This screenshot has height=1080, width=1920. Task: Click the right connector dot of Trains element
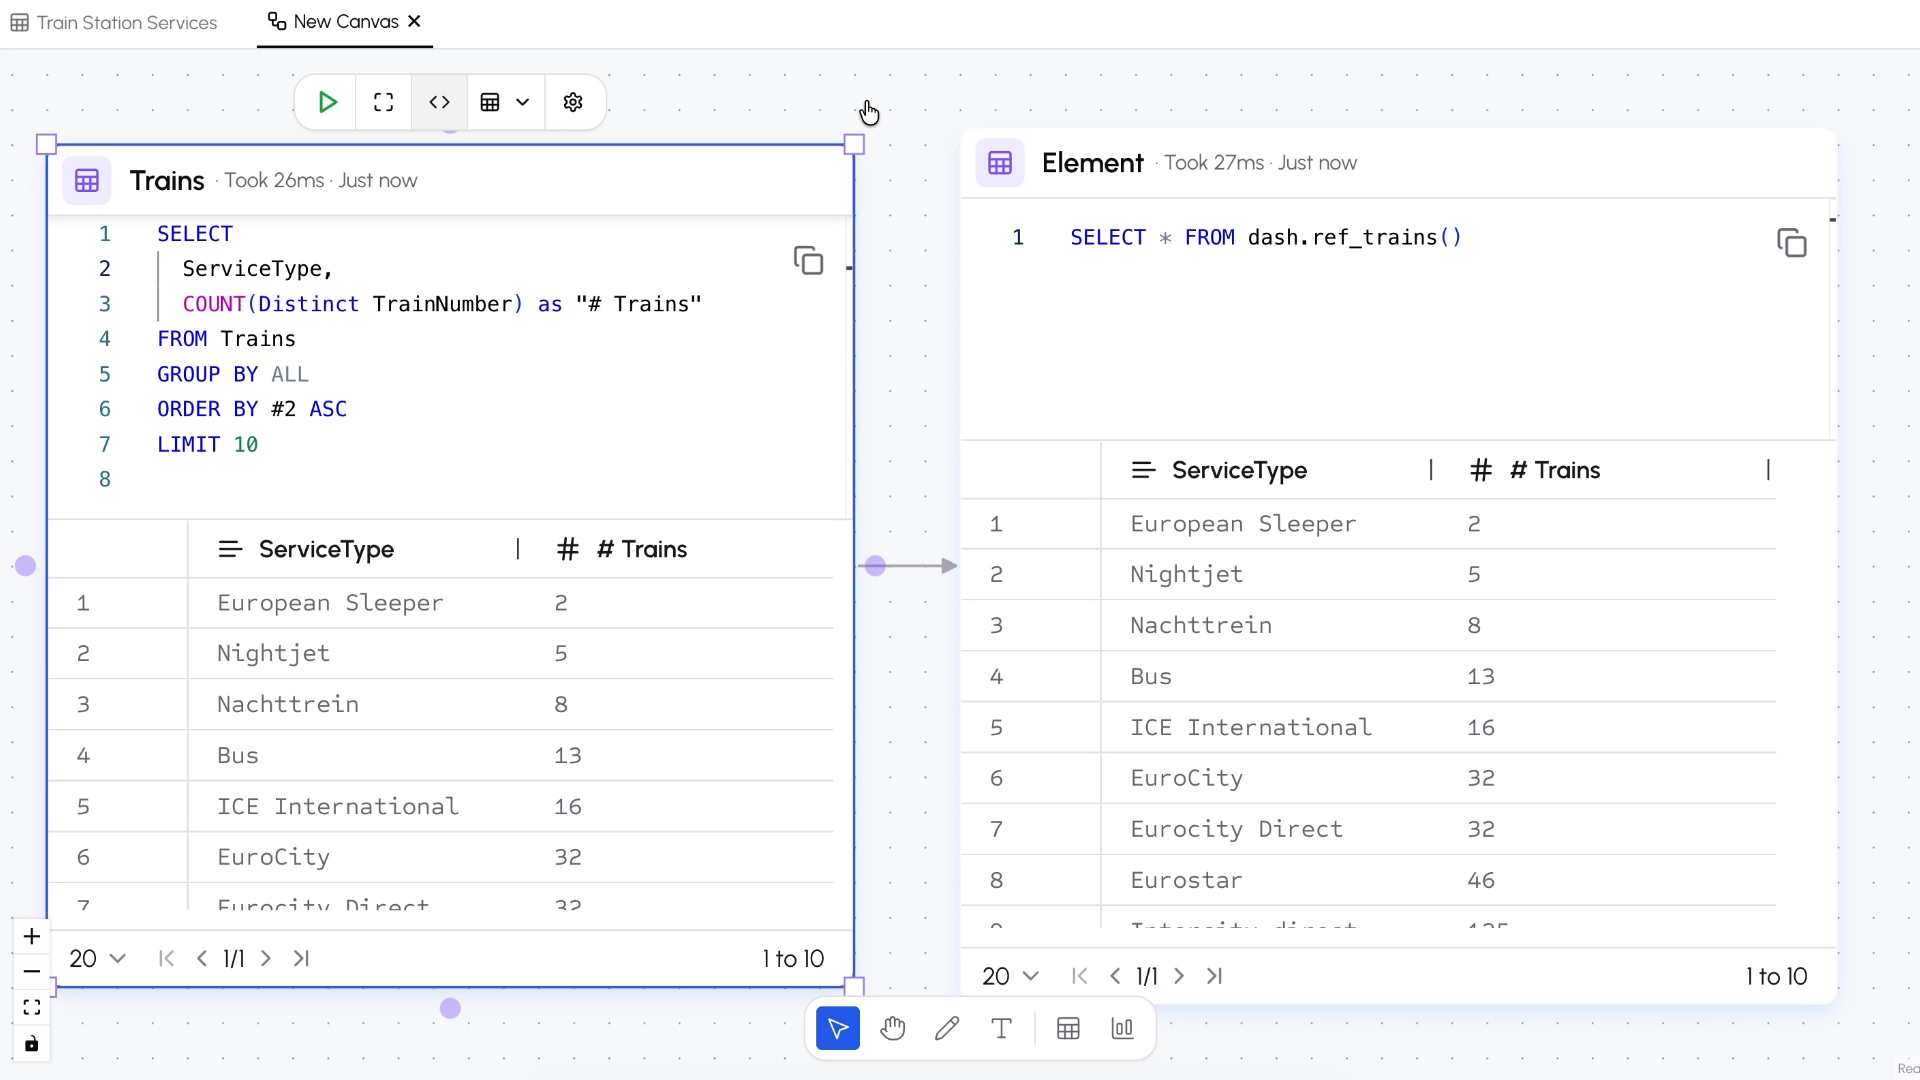click(875, 566)
